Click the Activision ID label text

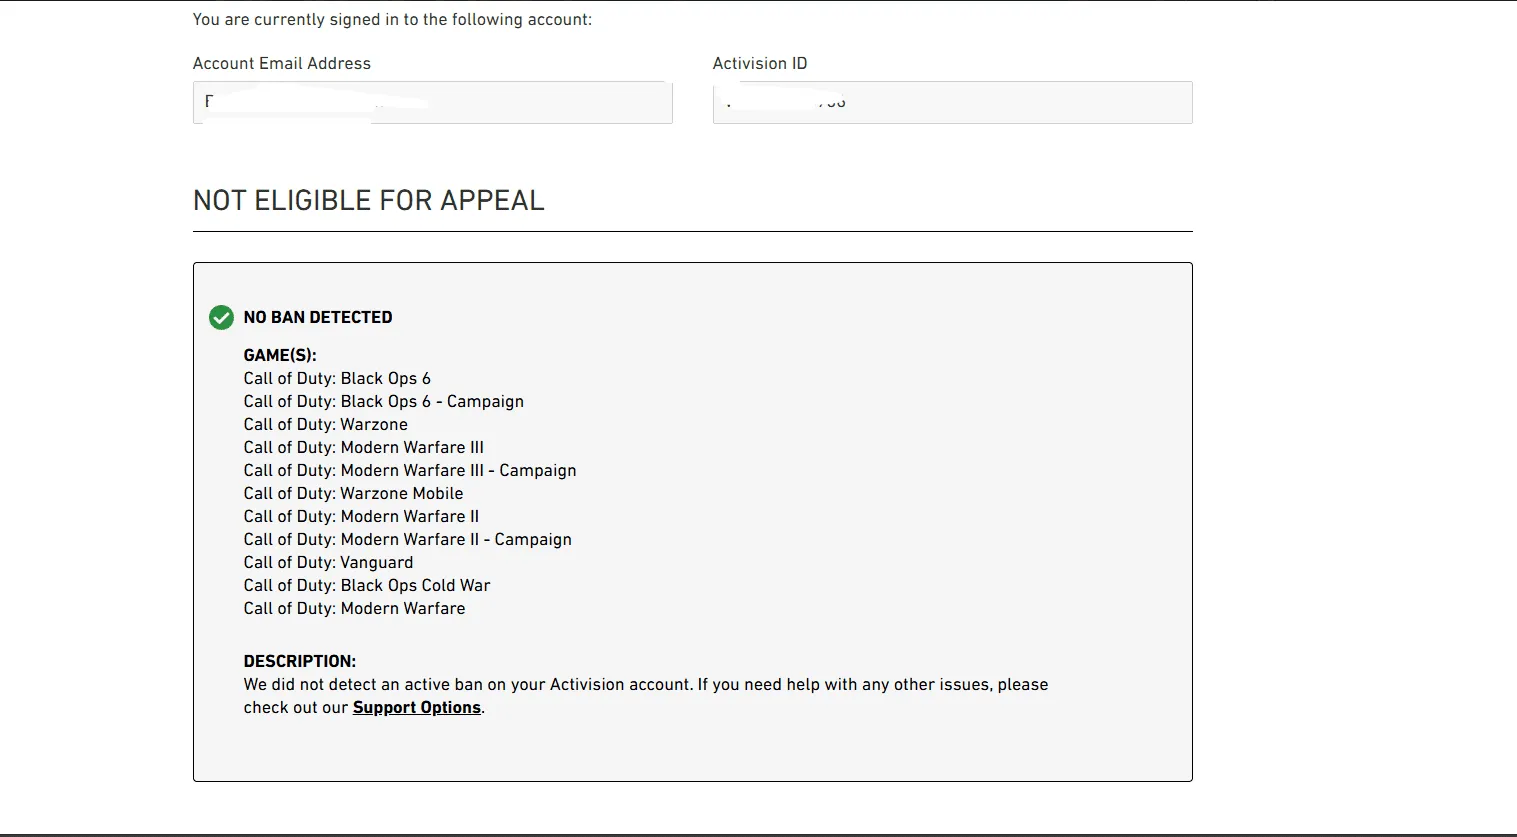pos(759,63)
